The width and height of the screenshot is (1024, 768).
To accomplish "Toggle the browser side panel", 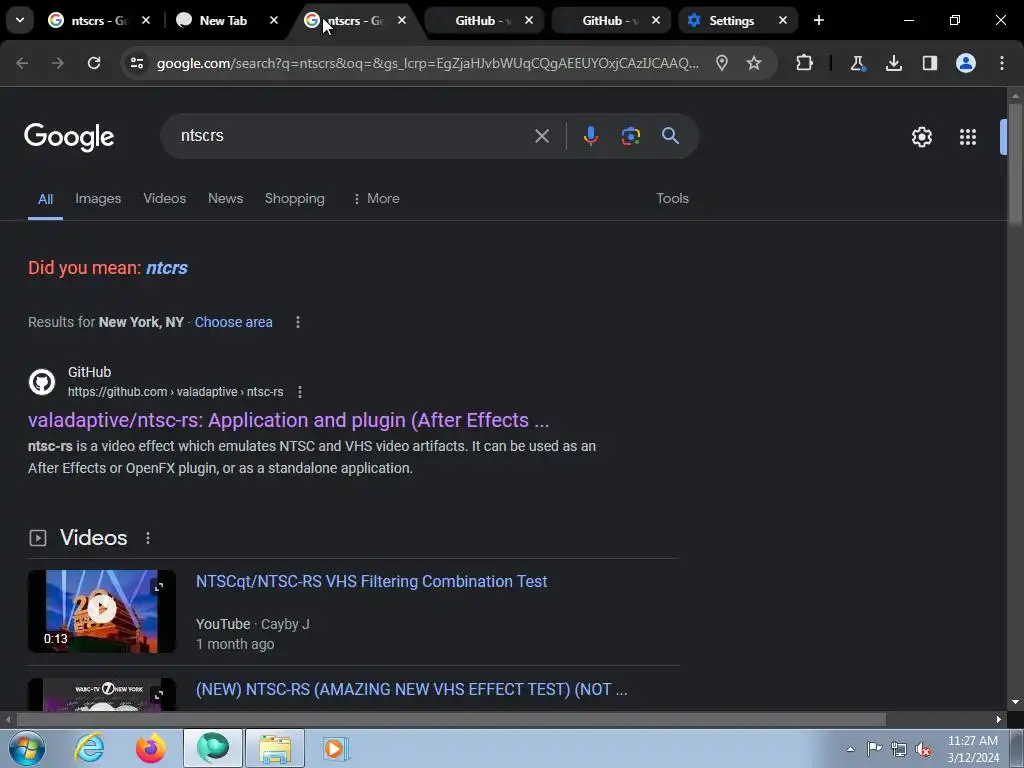I will pyautogui.click(x=929, y=63).
